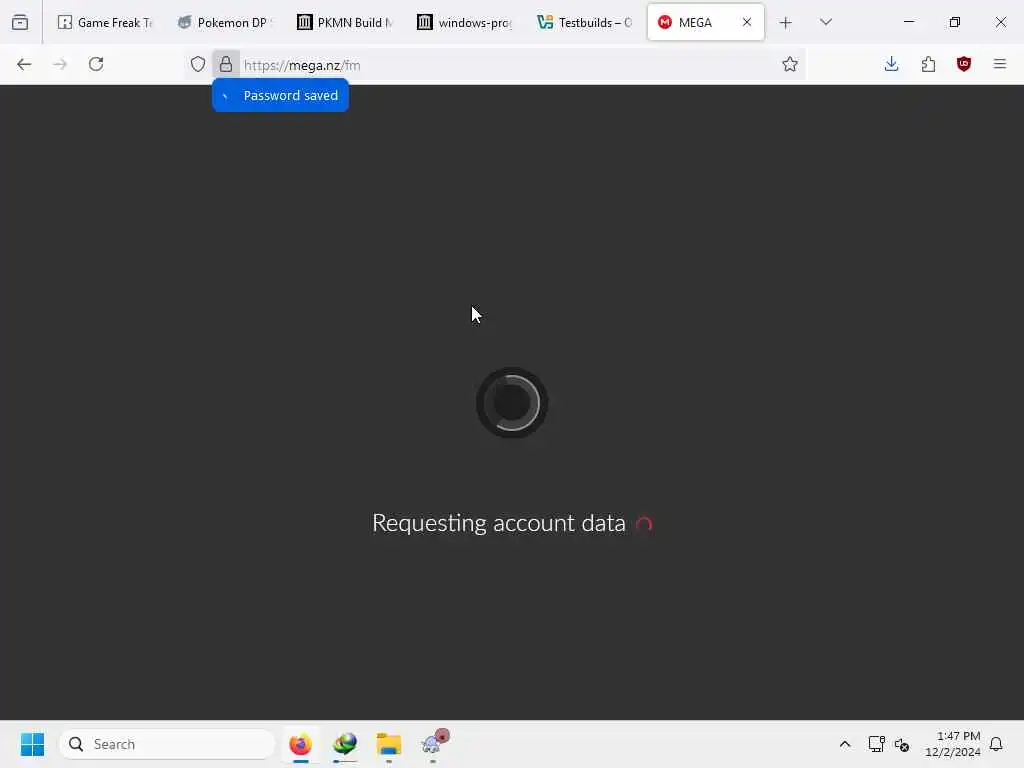The height and width of the screenshot is (768, 1024).
Task: Switch to the Game Freak tab
Action: 104,22
